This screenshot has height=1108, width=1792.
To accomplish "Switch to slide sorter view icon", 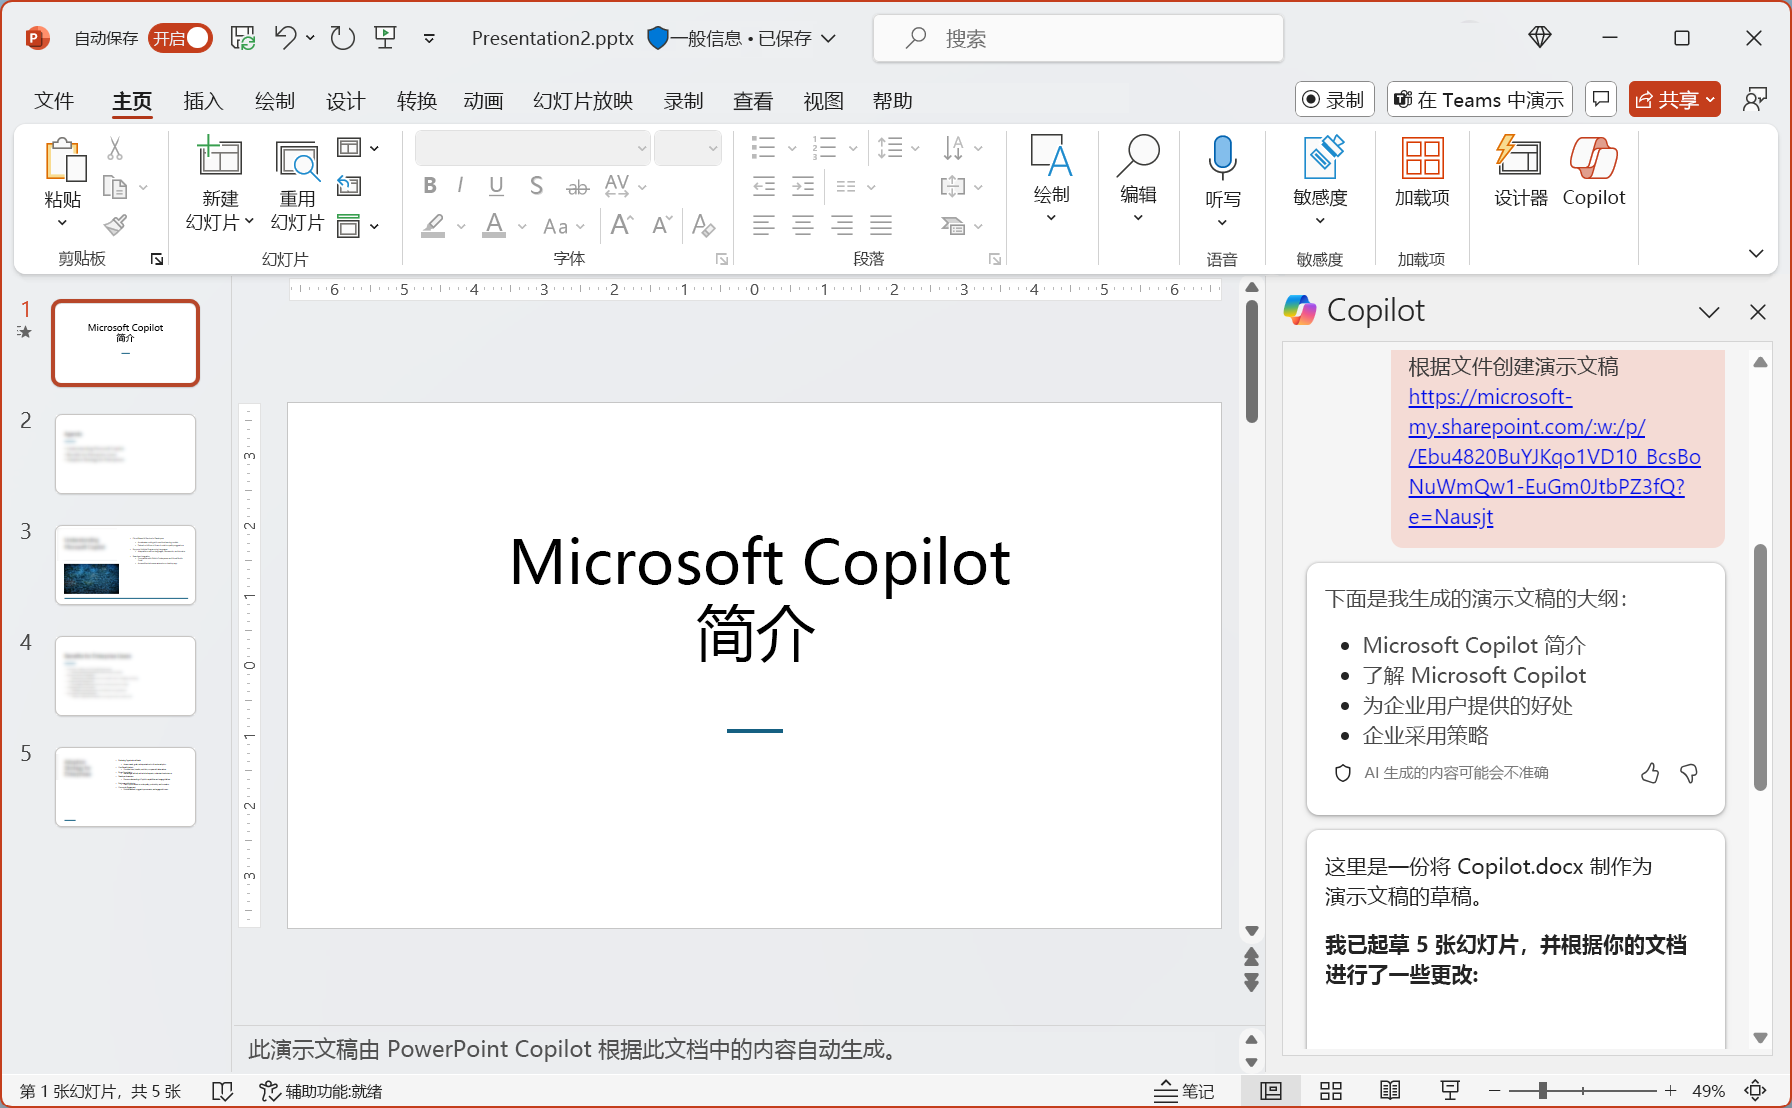I will click(1330, 1091).
